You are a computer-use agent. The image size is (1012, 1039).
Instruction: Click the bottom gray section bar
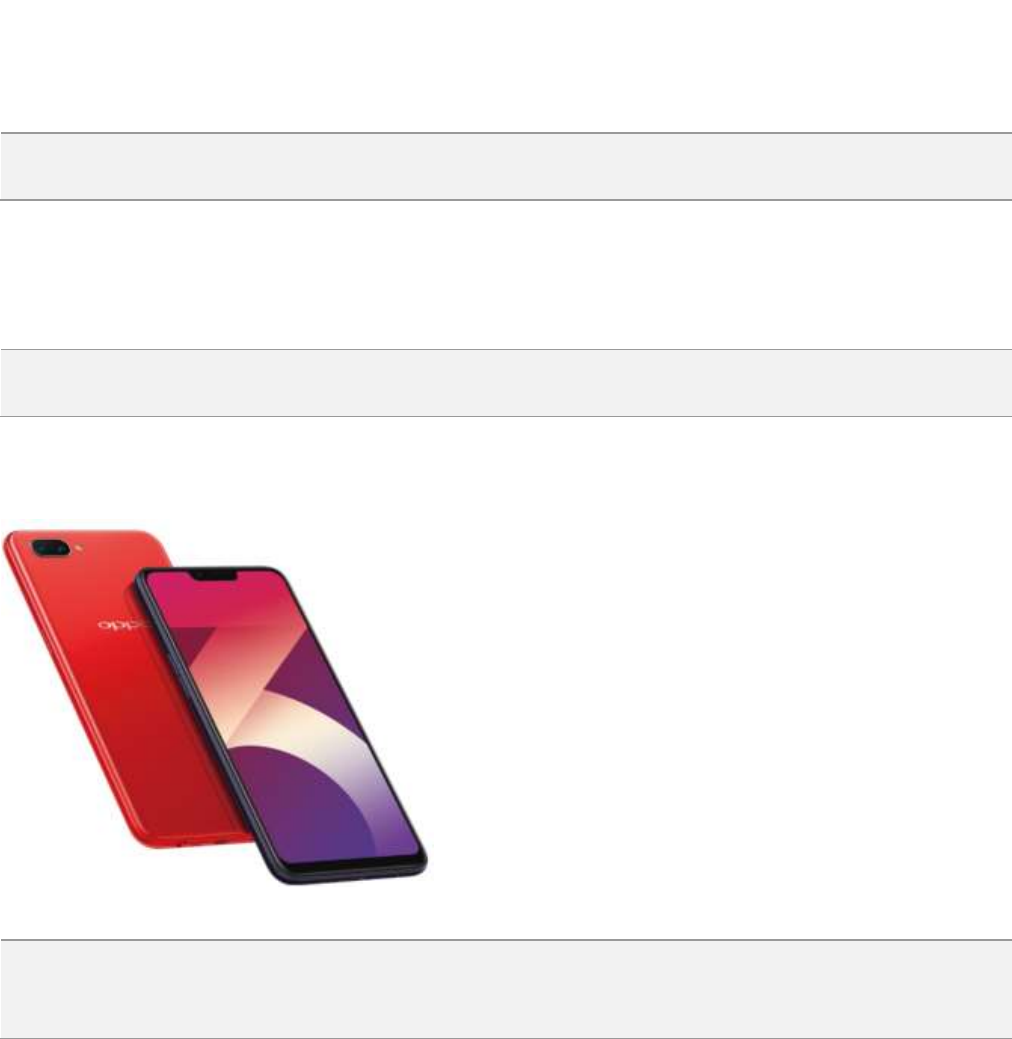(506, 989)
